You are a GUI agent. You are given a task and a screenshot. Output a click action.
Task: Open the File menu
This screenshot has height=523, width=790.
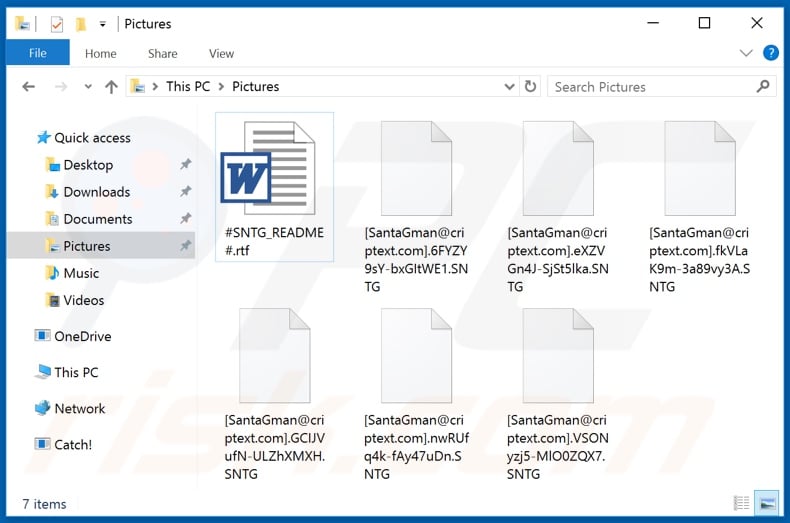pos(38,54)
